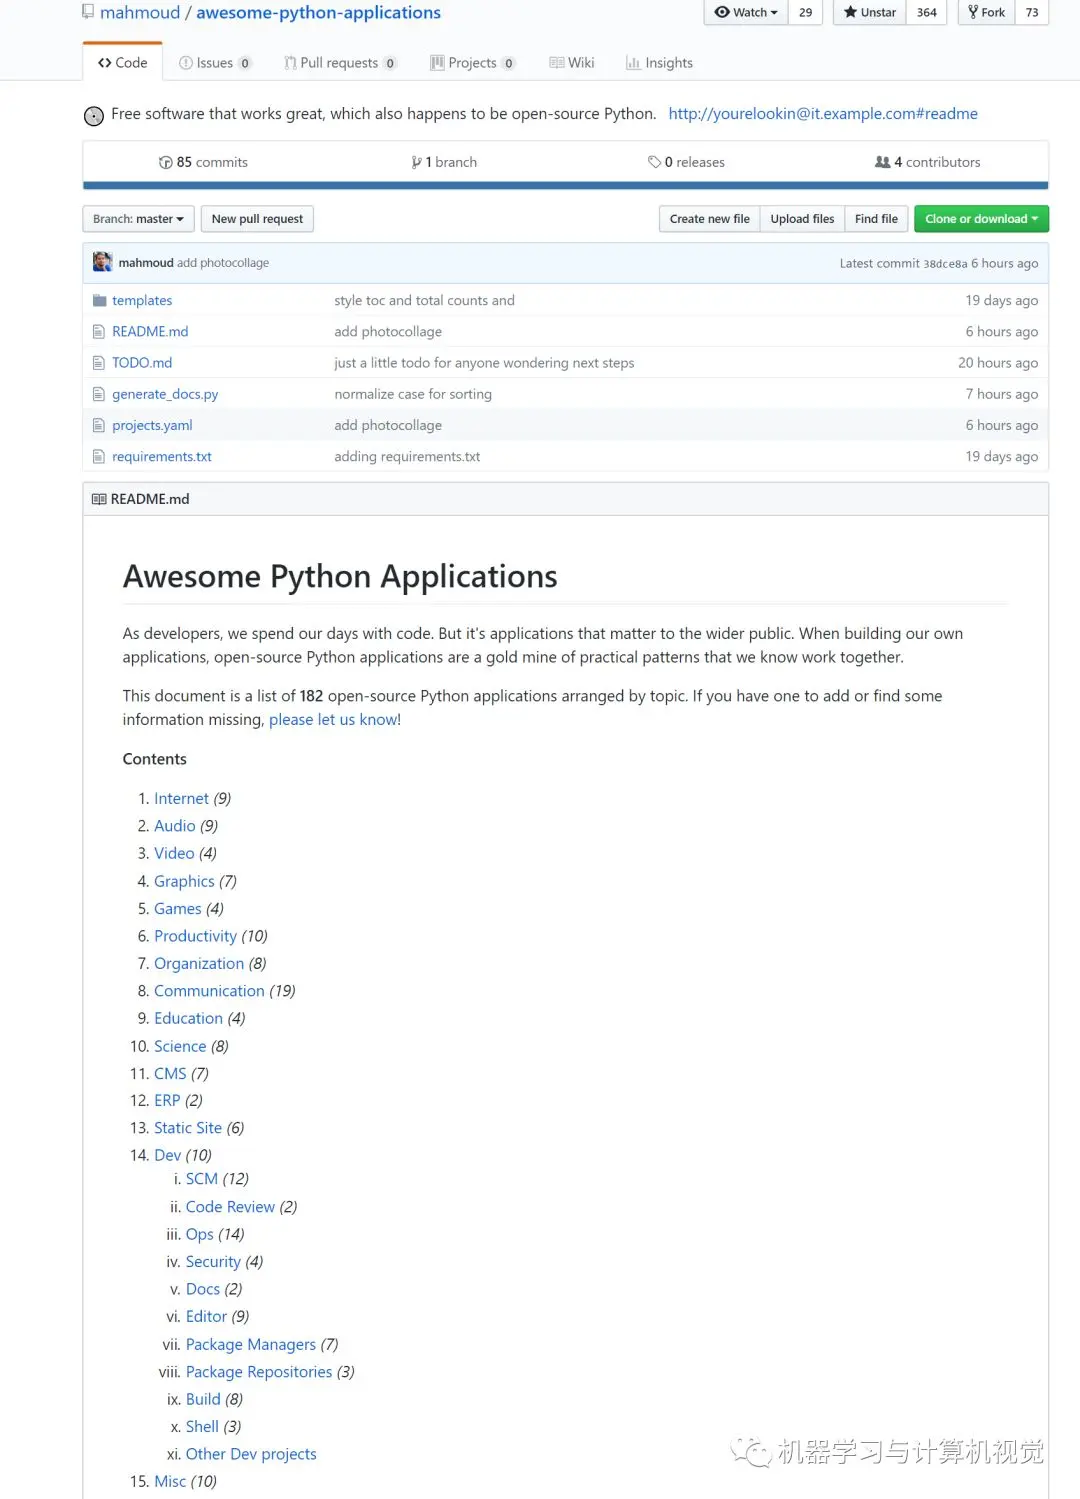Image resolution: width=1080 pixels, height=1499 pixels.
Task: Jump to Misc section
Action: click(170, 1481)
